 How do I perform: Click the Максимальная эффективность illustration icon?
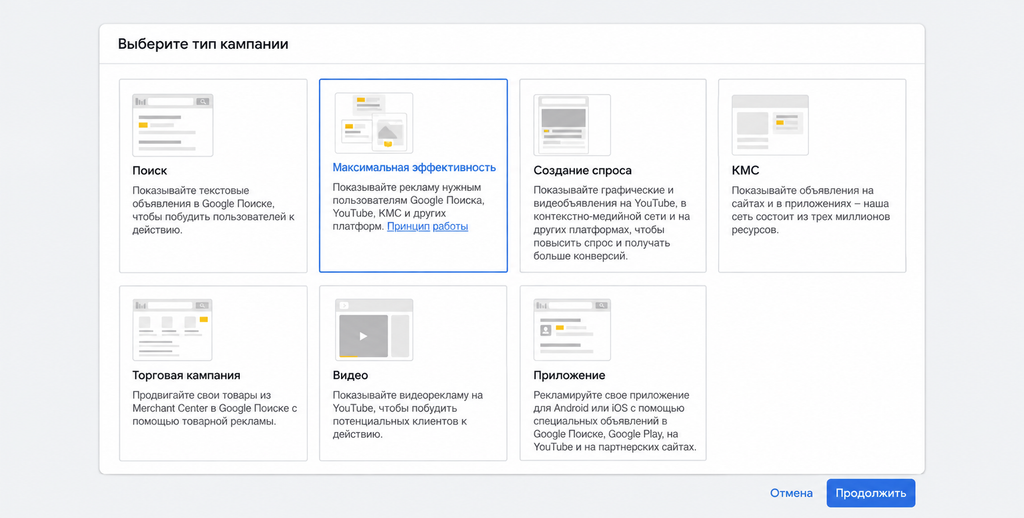pyautogui.click(x=374, y=123)
